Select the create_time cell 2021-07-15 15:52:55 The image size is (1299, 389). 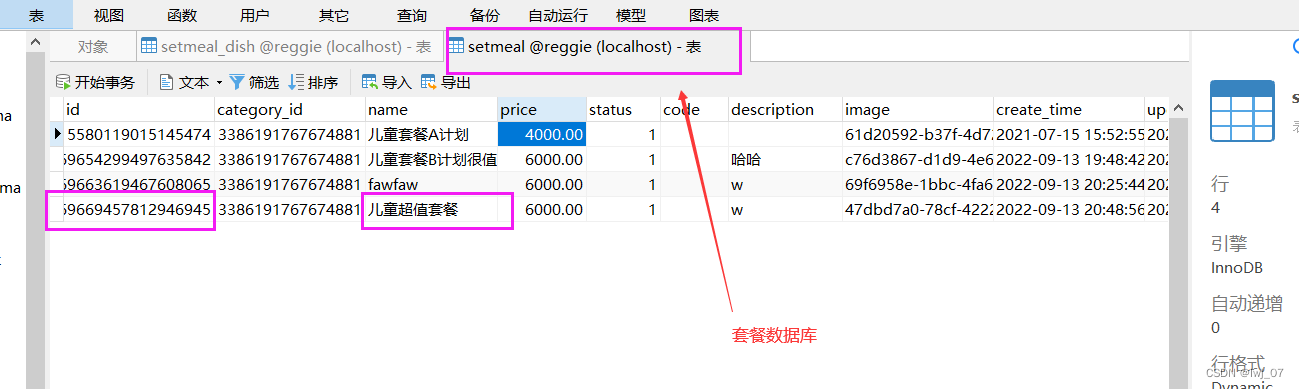[1068, 134]
